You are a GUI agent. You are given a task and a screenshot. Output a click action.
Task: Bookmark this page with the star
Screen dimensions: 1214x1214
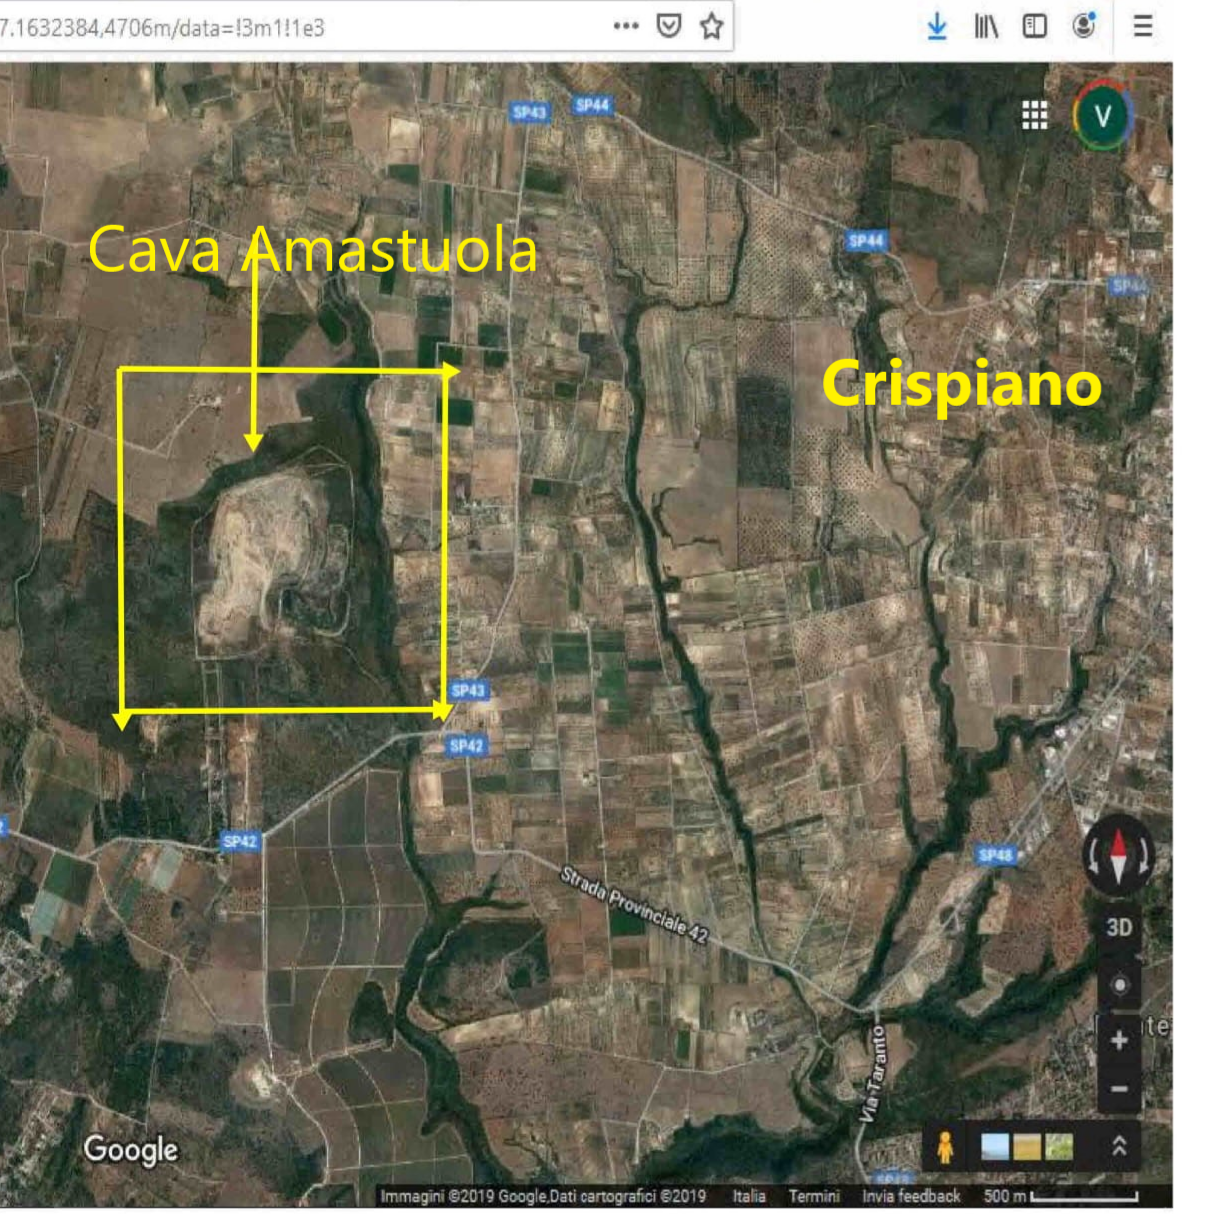[x=711, y=27]
